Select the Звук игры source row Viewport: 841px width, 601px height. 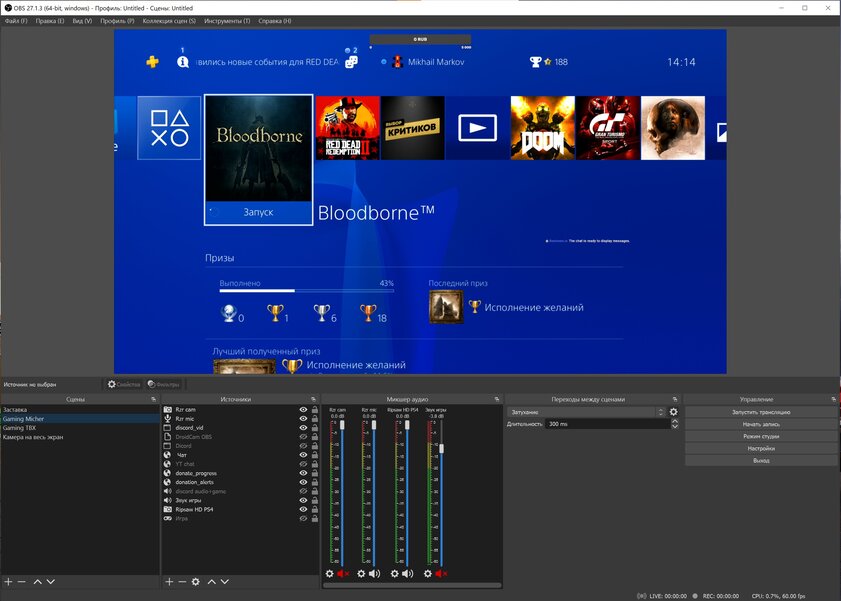tap(240, 500)
